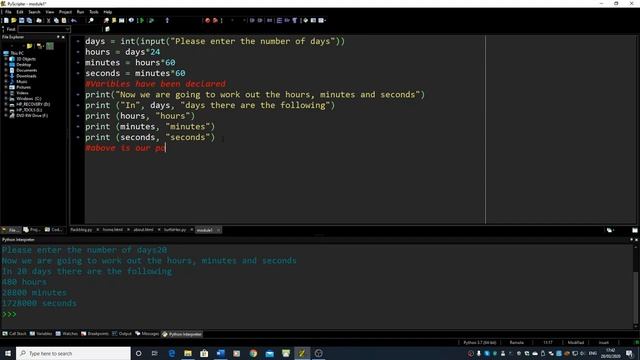Click the browse folder icon in File Explorer
This screenshot has width=640, height=360.
[29, 46]
